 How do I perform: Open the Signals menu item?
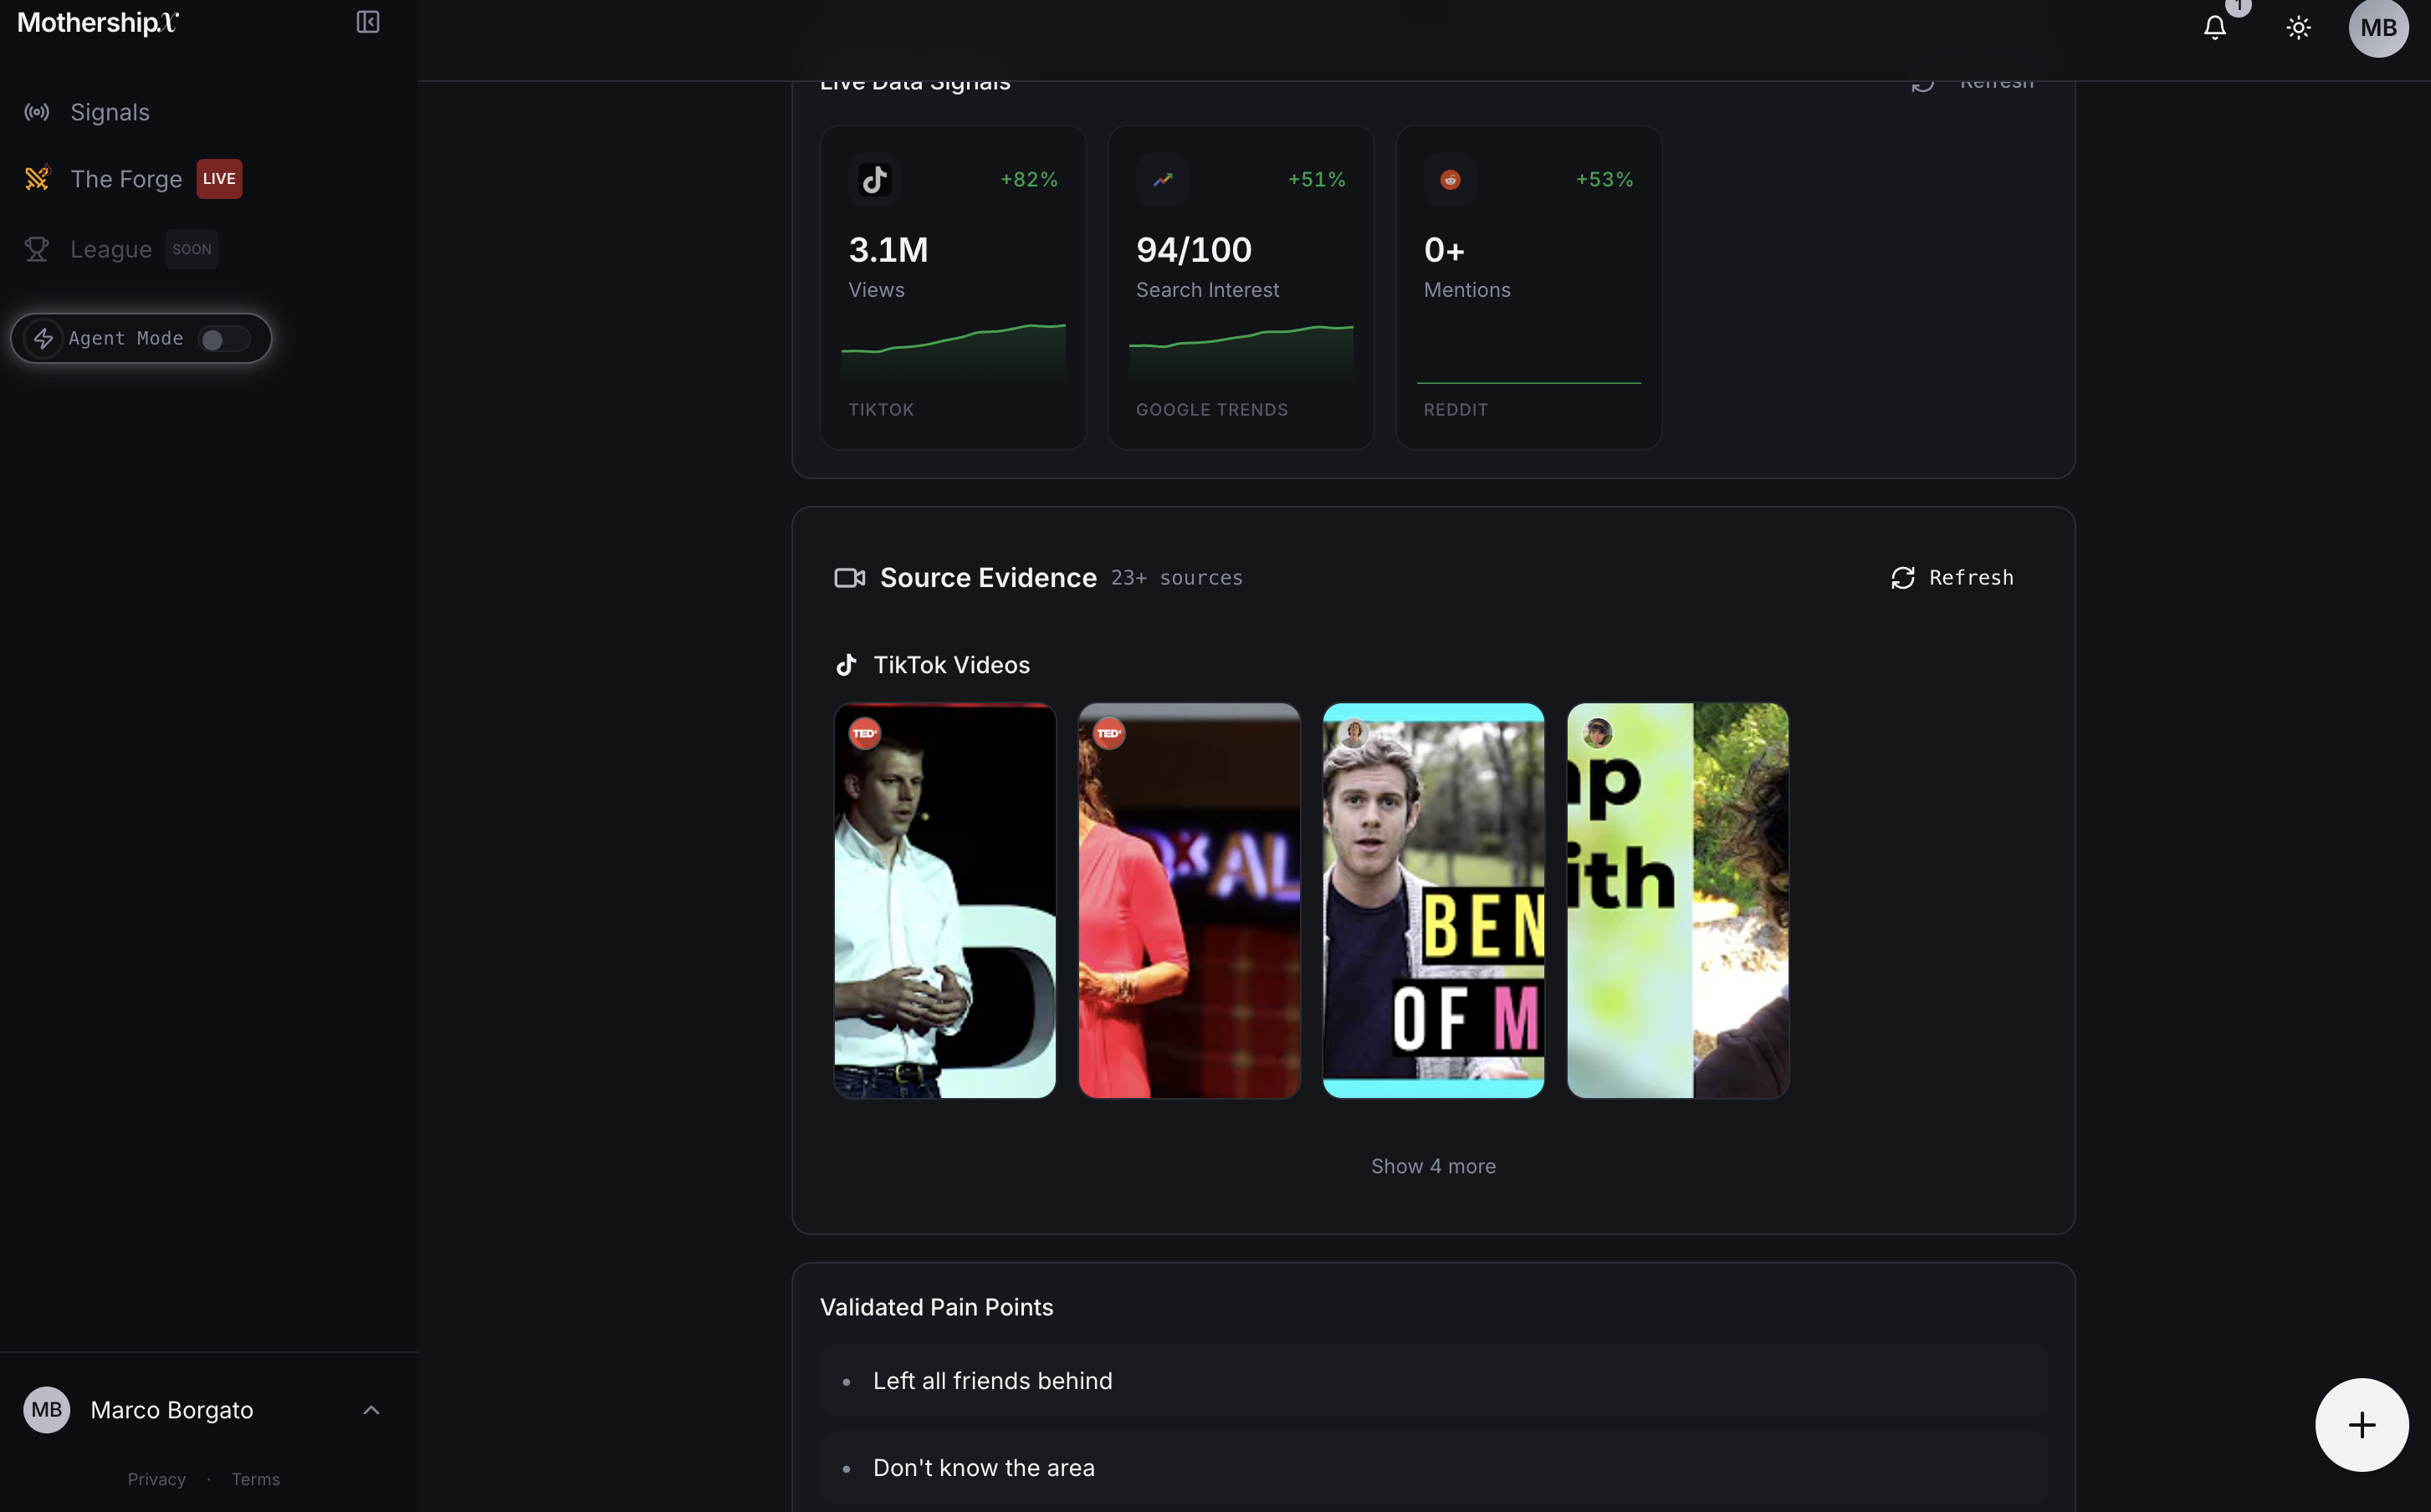coord(110,112)
